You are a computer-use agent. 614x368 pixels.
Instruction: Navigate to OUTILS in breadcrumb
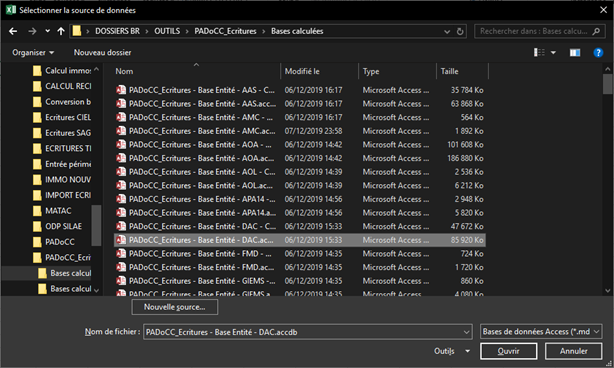pos(167,31)
